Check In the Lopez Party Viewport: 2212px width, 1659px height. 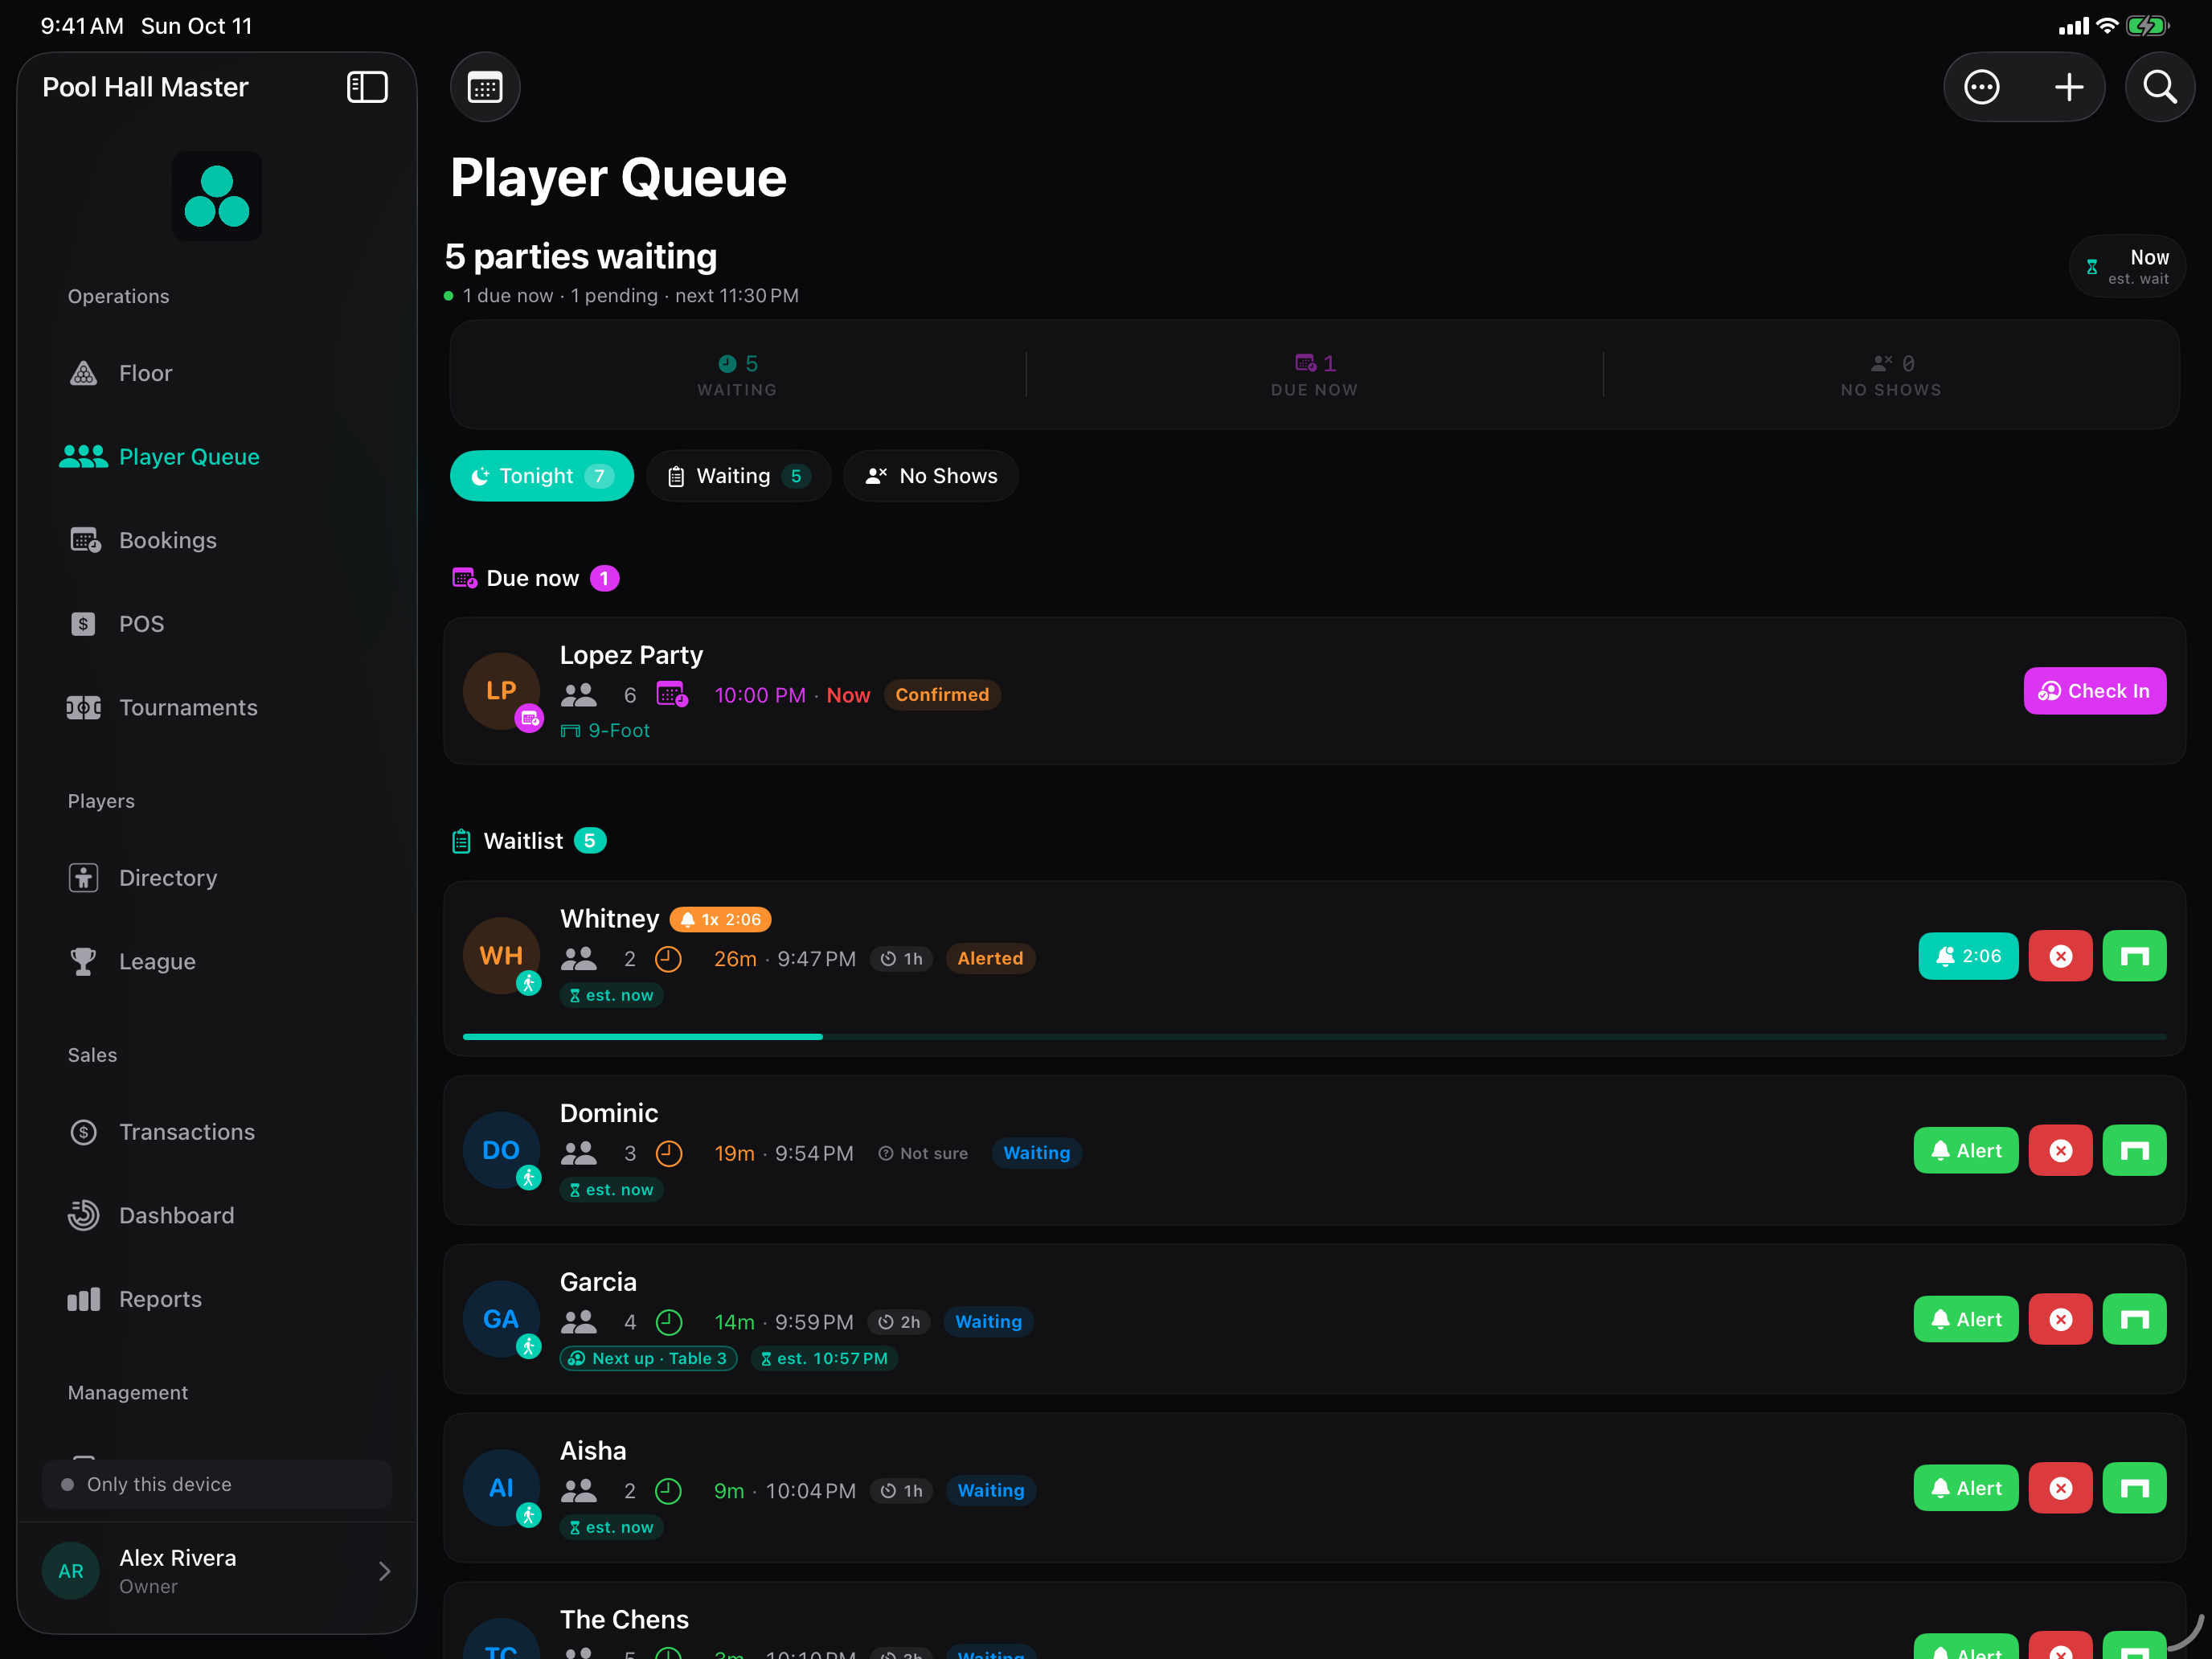point(2095,691)
